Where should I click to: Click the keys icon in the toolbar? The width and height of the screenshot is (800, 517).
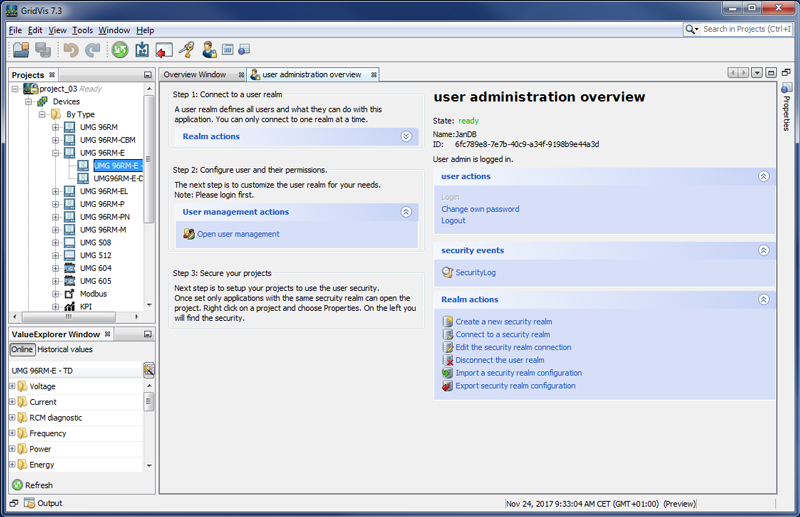click(186, 49)
